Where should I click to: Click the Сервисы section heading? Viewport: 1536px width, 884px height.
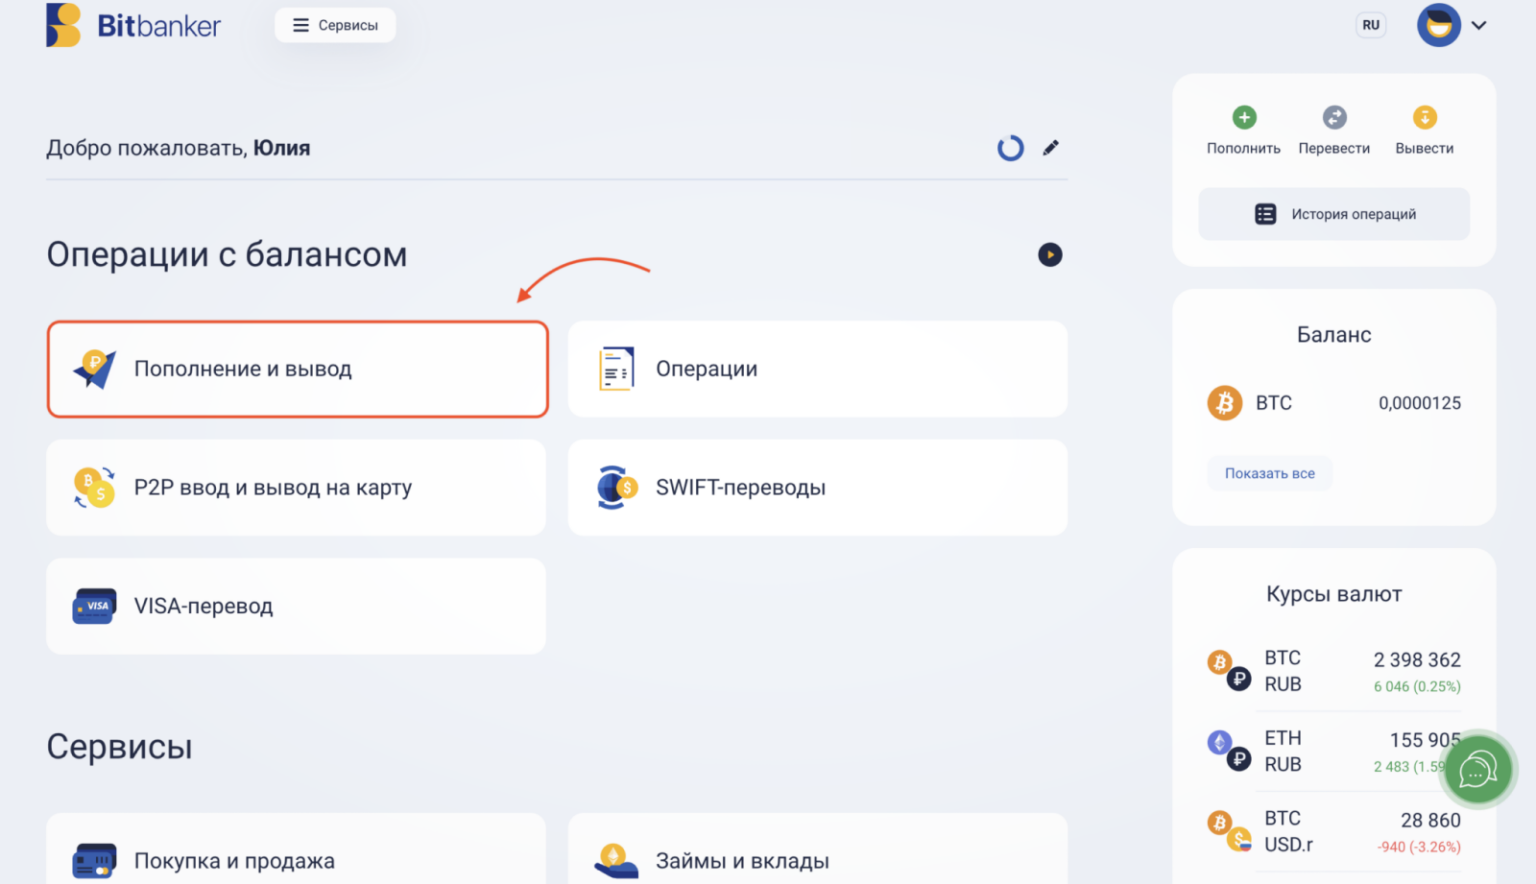click(120, 747)
